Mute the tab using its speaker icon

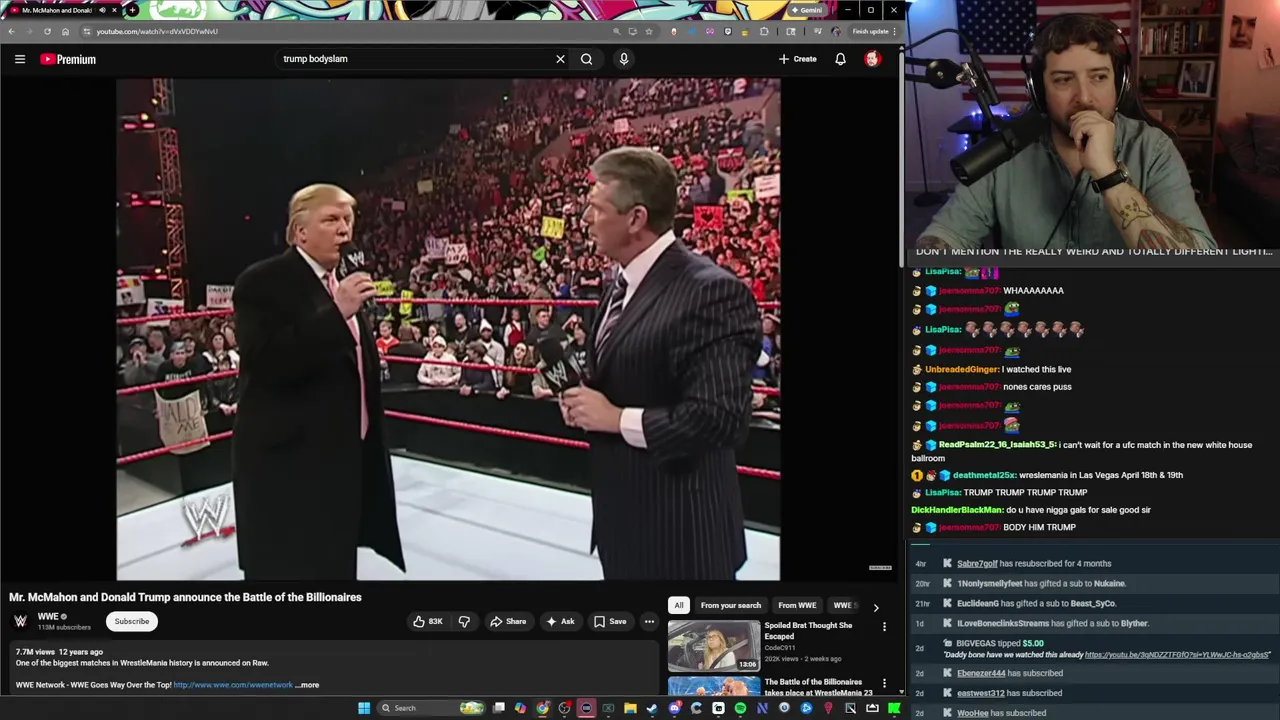pyautogui.click(x=102, y=10)
